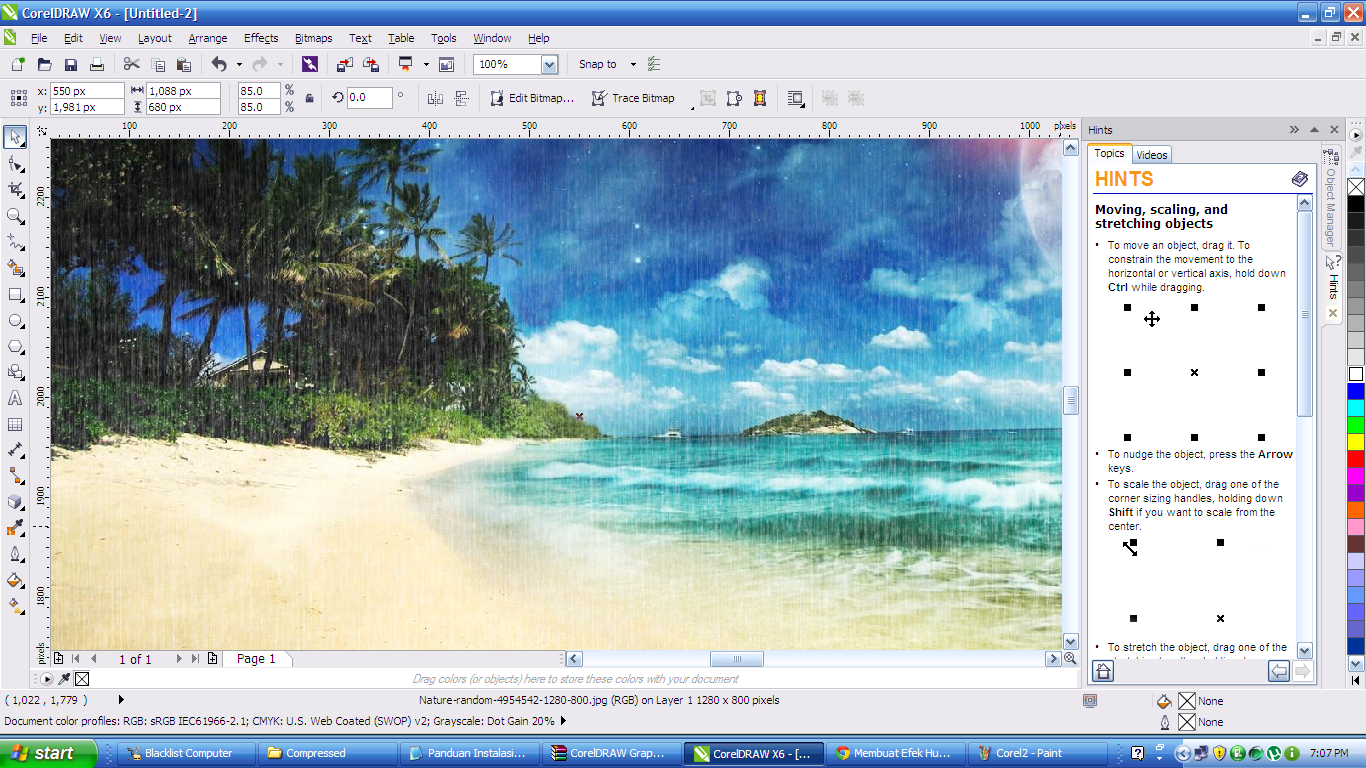Open the zoom level dropdown
Screen dimensions: 1366x768
(547, 63)
